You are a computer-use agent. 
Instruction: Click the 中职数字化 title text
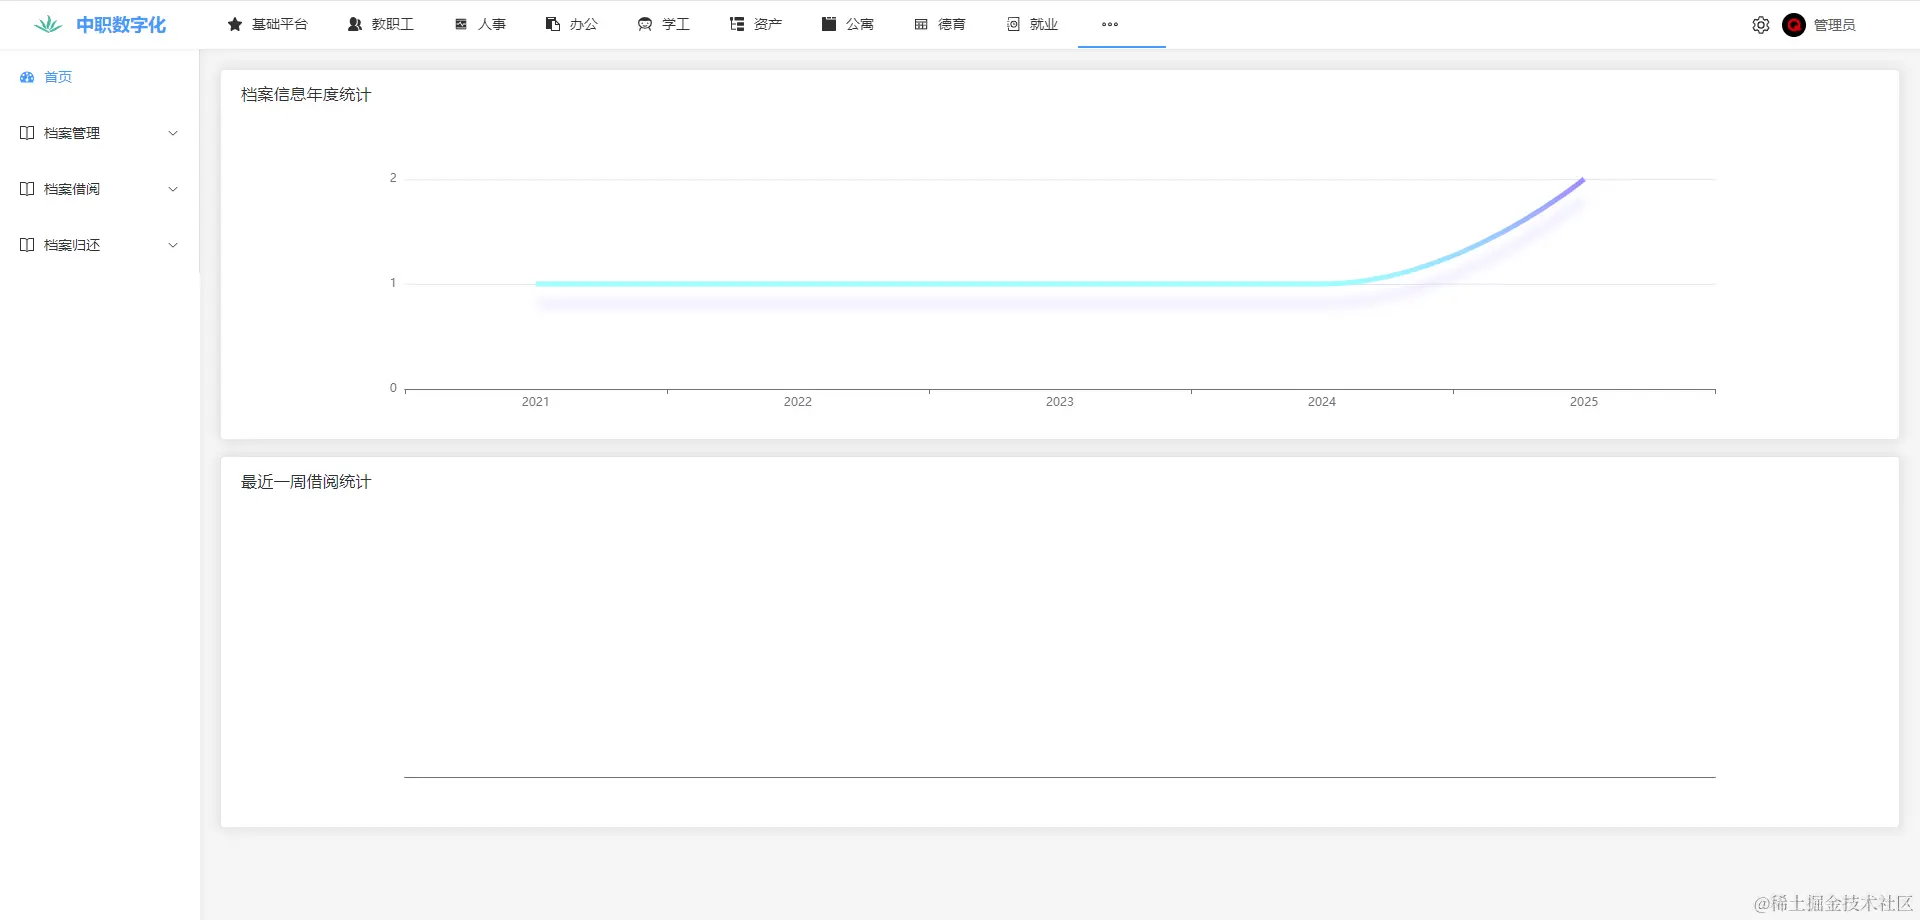[121, 25]
